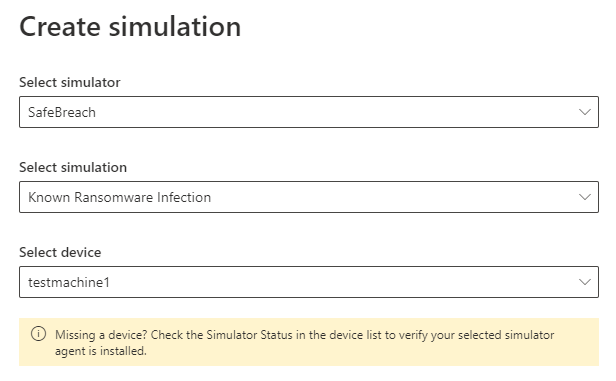Open the Select simulation dropdown list
This screenshot has height=381, width=616.
pos(309,197)
